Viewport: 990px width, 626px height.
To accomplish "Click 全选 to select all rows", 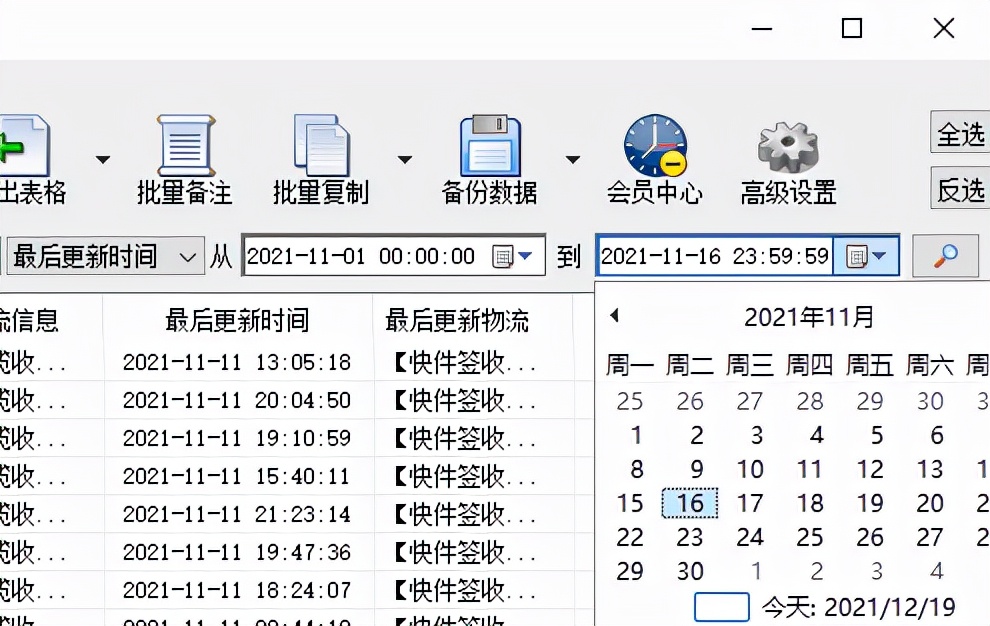I will tap(959, 132).
